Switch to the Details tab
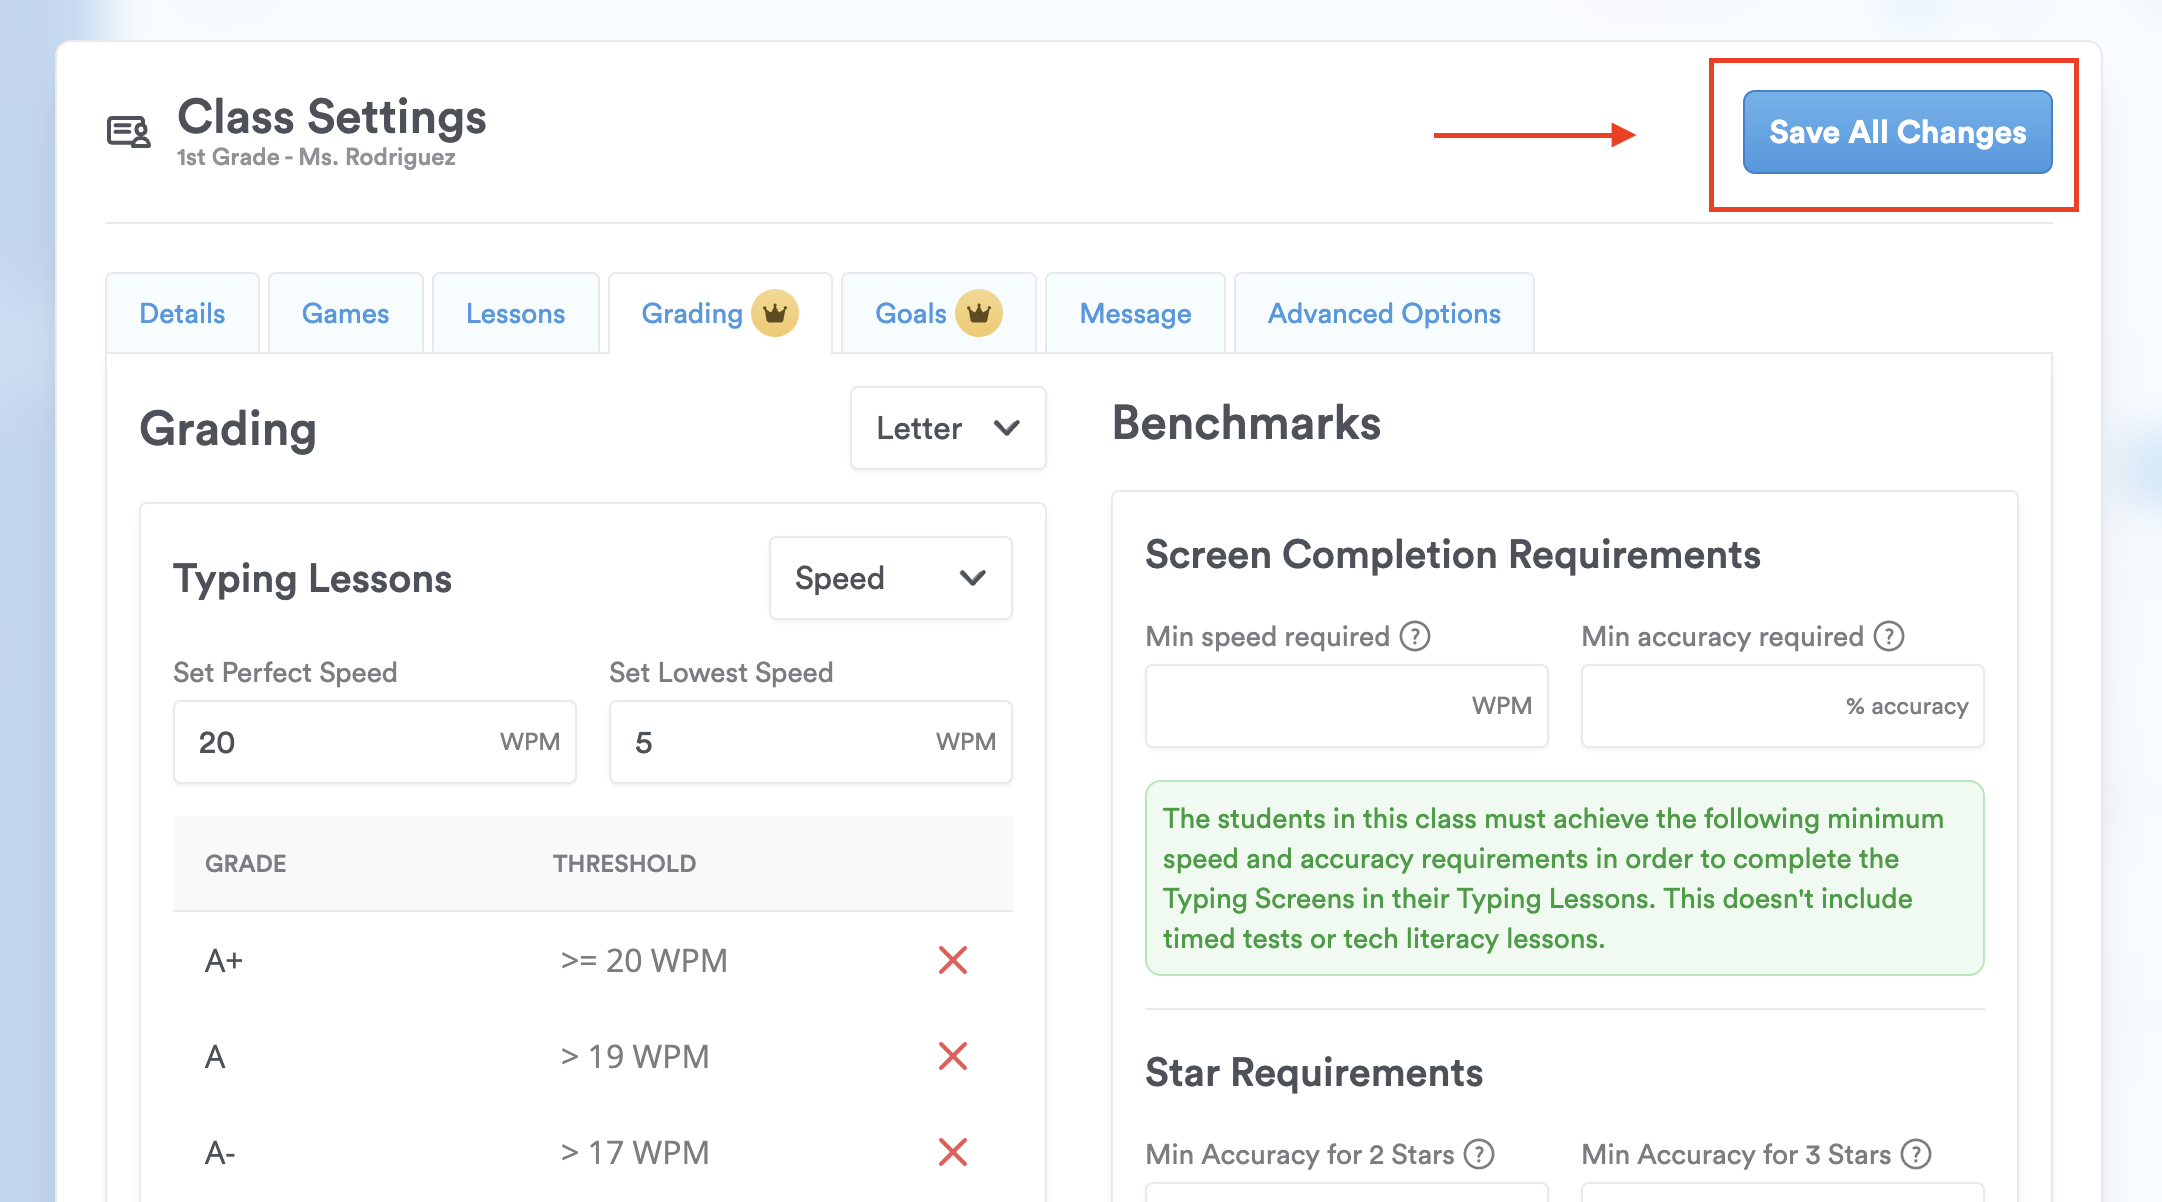This screenshot has height=1202, width=2162. (x=182, y=314)
